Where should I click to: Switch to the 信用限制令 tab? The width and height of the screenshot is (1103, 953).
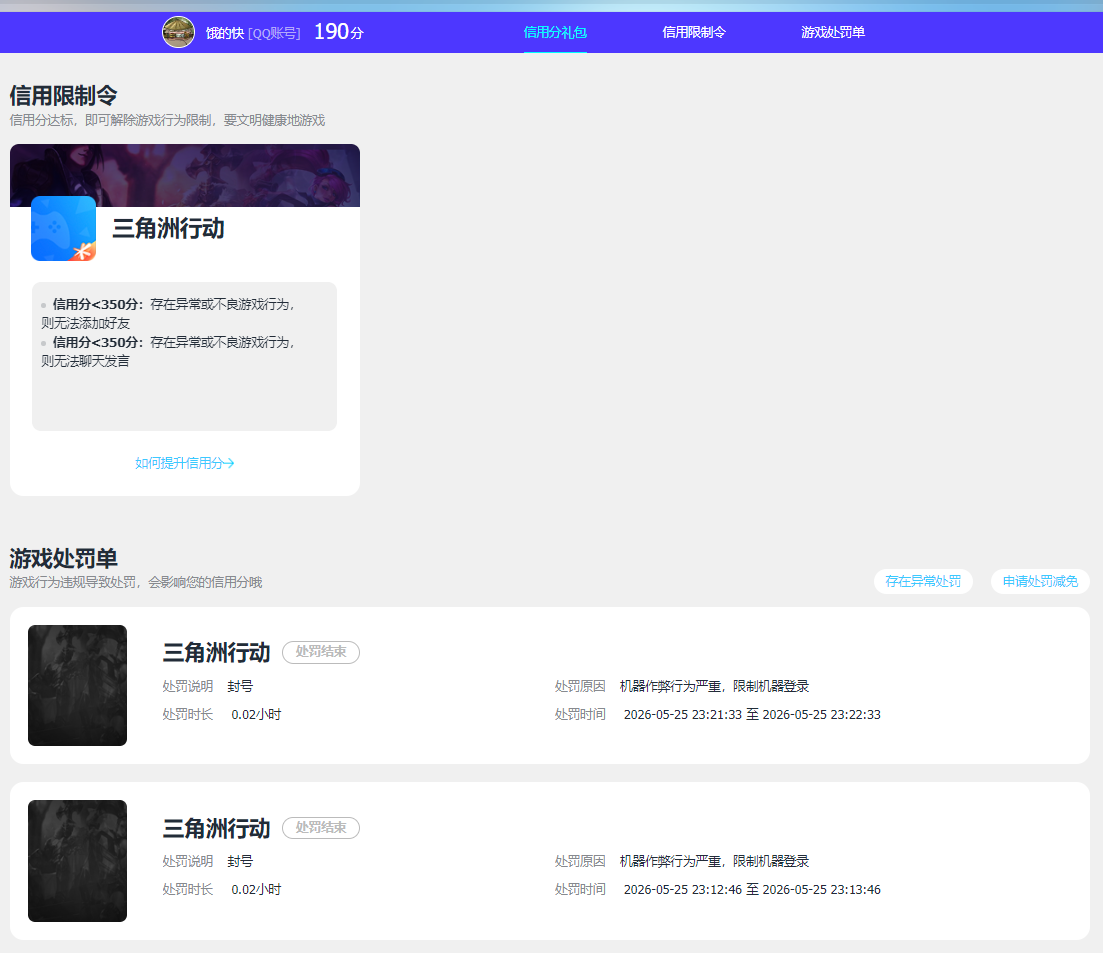pos(694,32)
